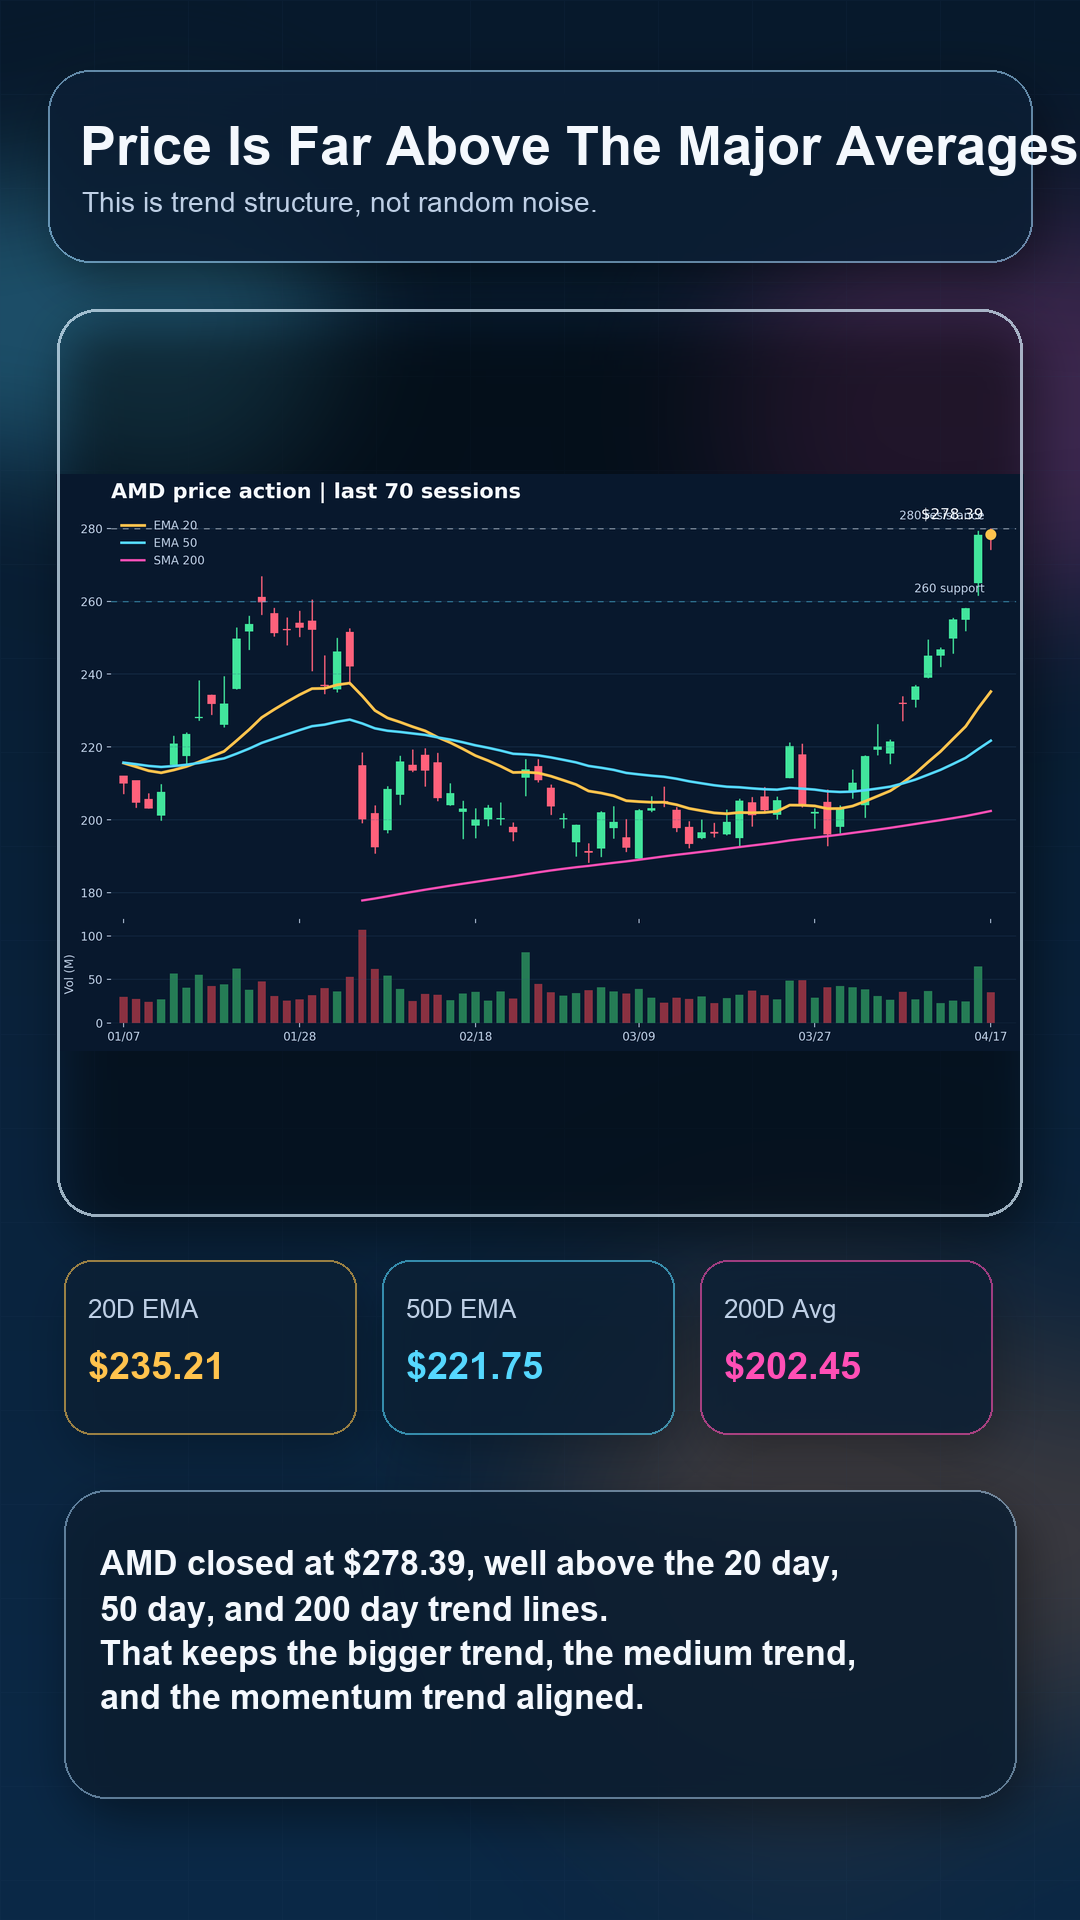Click the 260 tick on the price axis

(x=91, y=602)
